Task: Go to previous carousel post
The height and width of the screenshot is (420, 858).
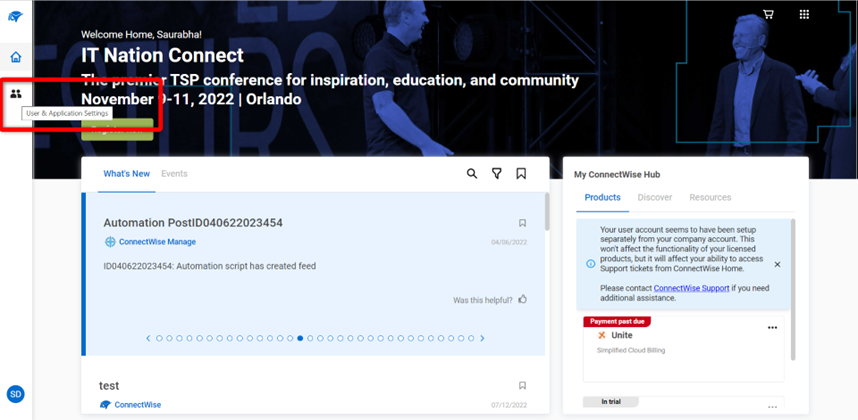Action: tap(148, 339)
